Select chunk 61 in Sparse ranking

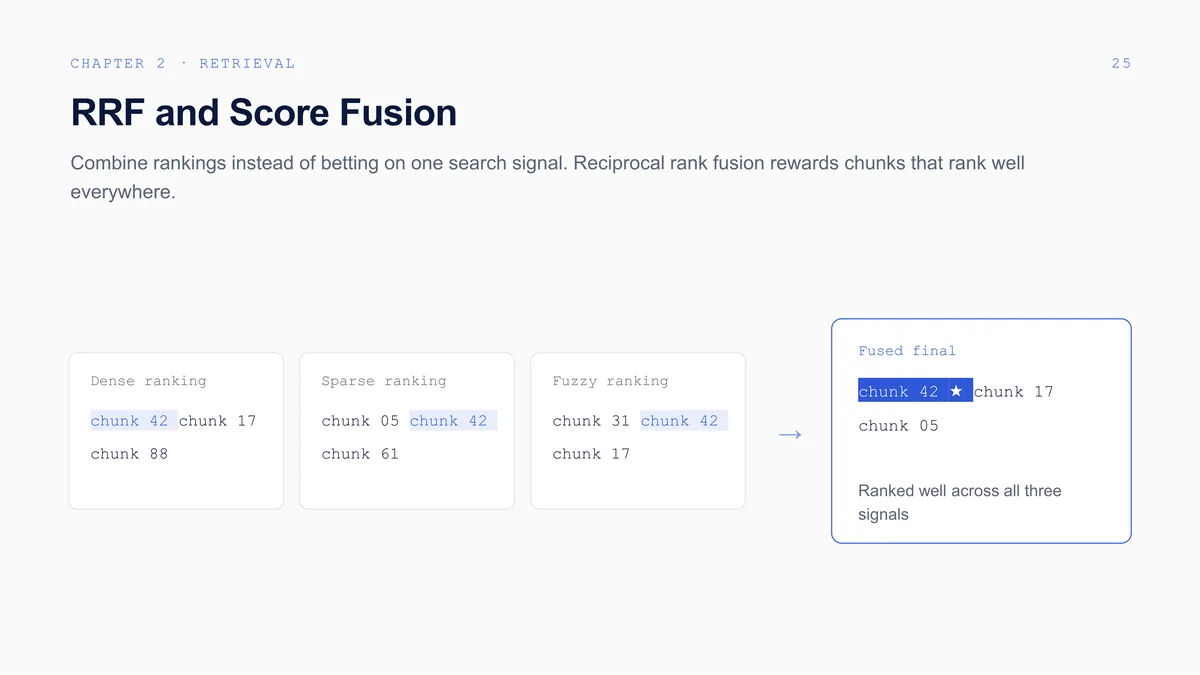coord(360,454)
